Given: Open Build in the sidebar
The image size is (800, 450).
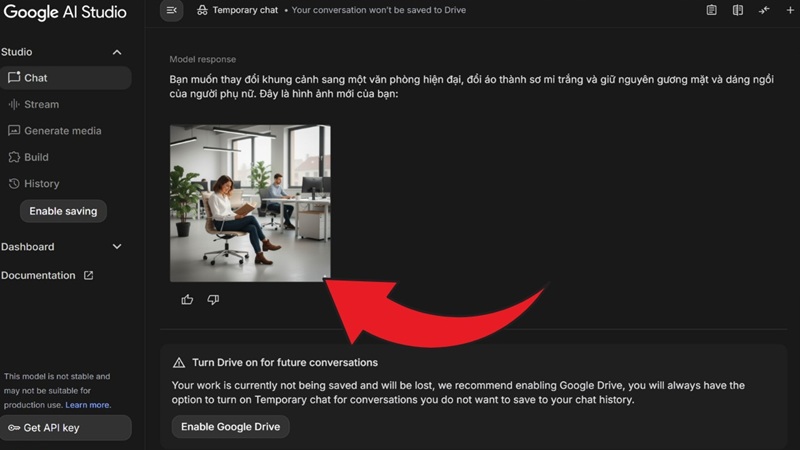Looking at the screenshot, I should coord(65,157).
